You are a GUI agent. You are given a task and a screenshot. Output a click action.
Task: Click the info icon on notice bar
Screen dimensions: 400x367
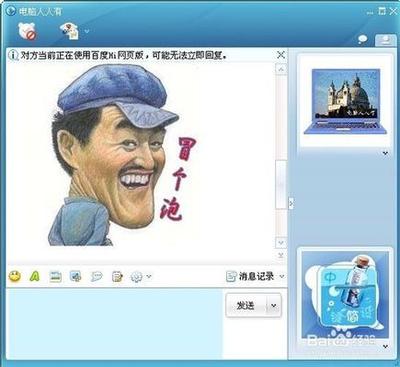(13, 55)
